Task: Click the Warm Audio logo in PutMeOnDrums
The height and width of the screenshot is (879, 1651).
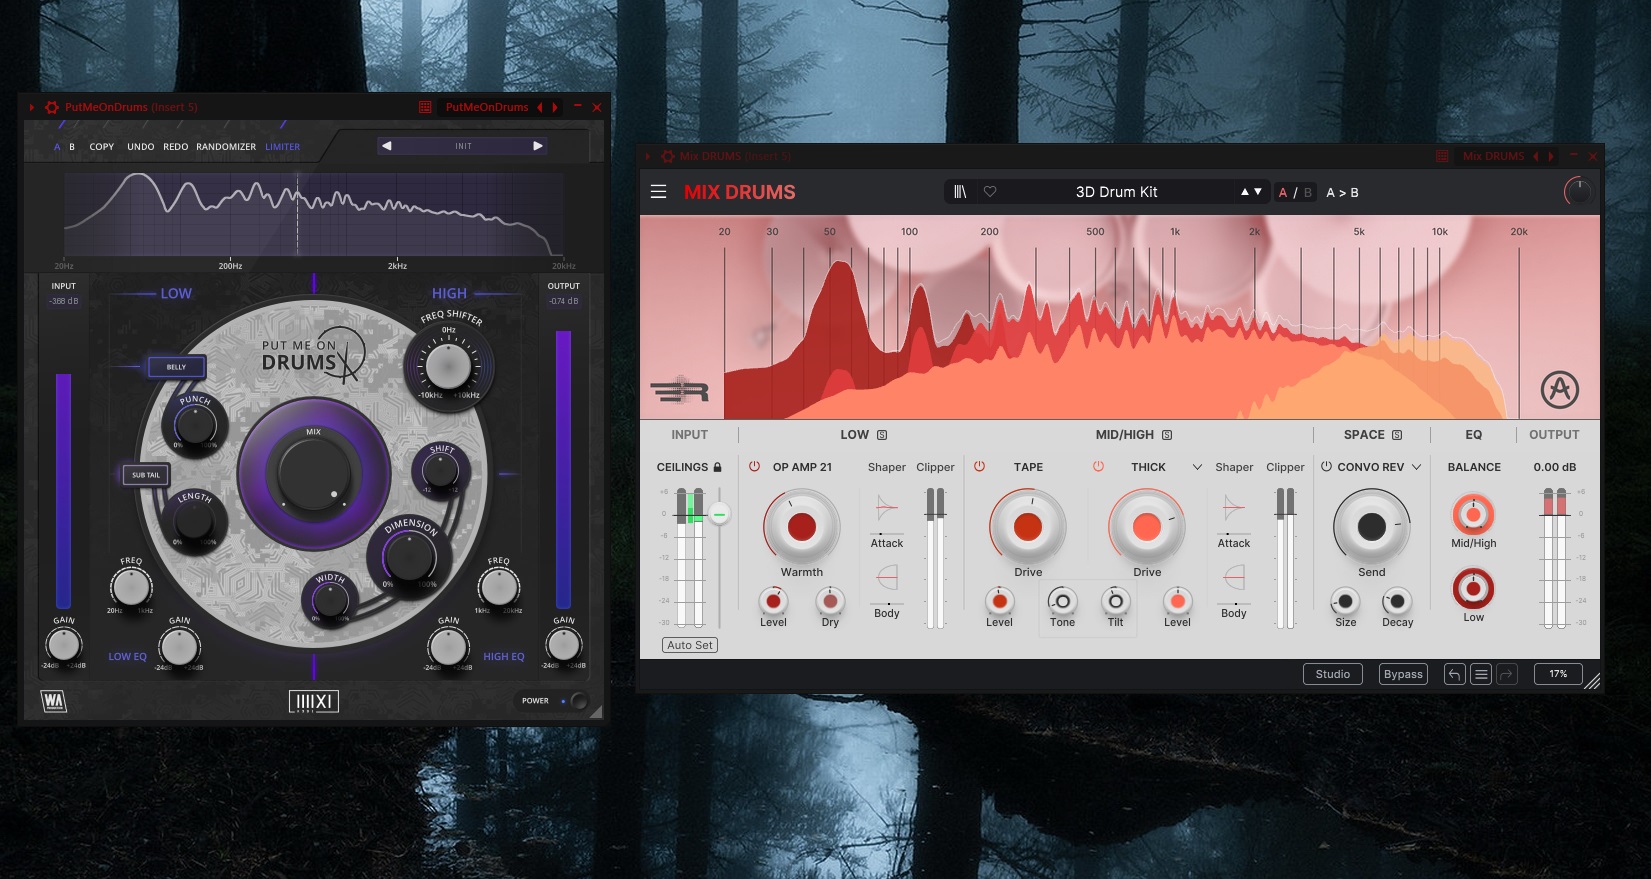Action: 54,701
